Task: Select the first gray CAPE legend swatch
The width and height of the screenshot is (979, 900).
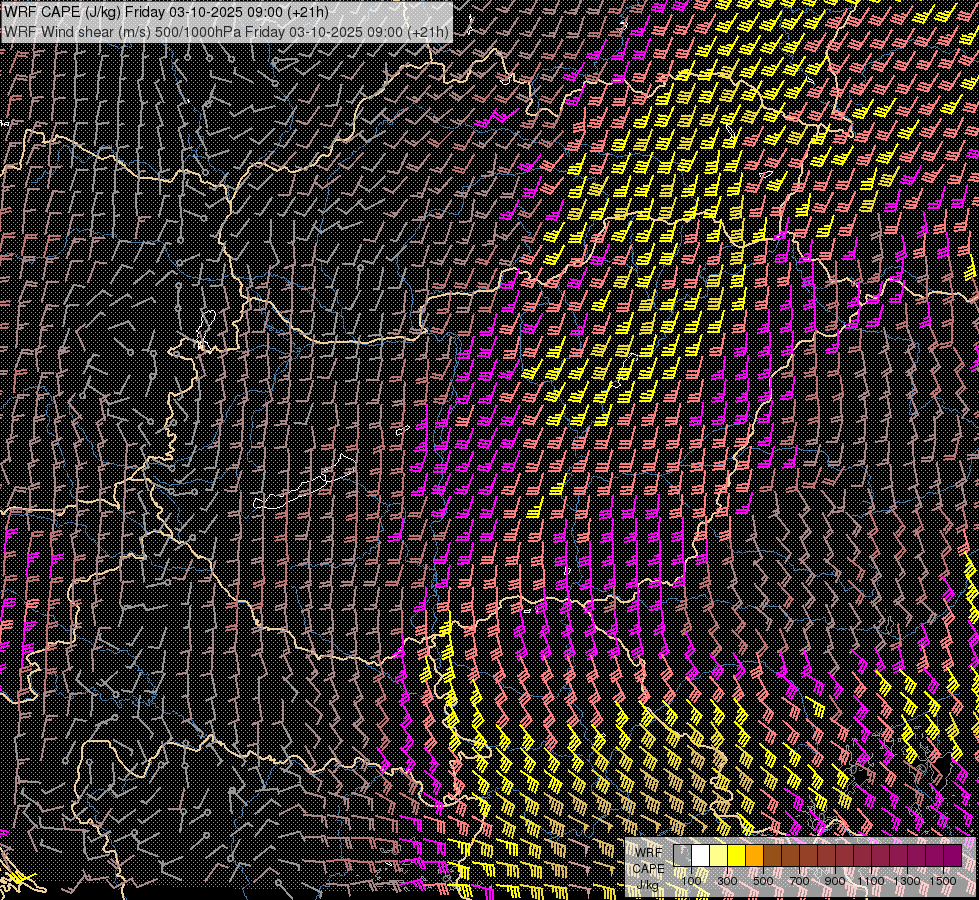Action: point(683,856)
